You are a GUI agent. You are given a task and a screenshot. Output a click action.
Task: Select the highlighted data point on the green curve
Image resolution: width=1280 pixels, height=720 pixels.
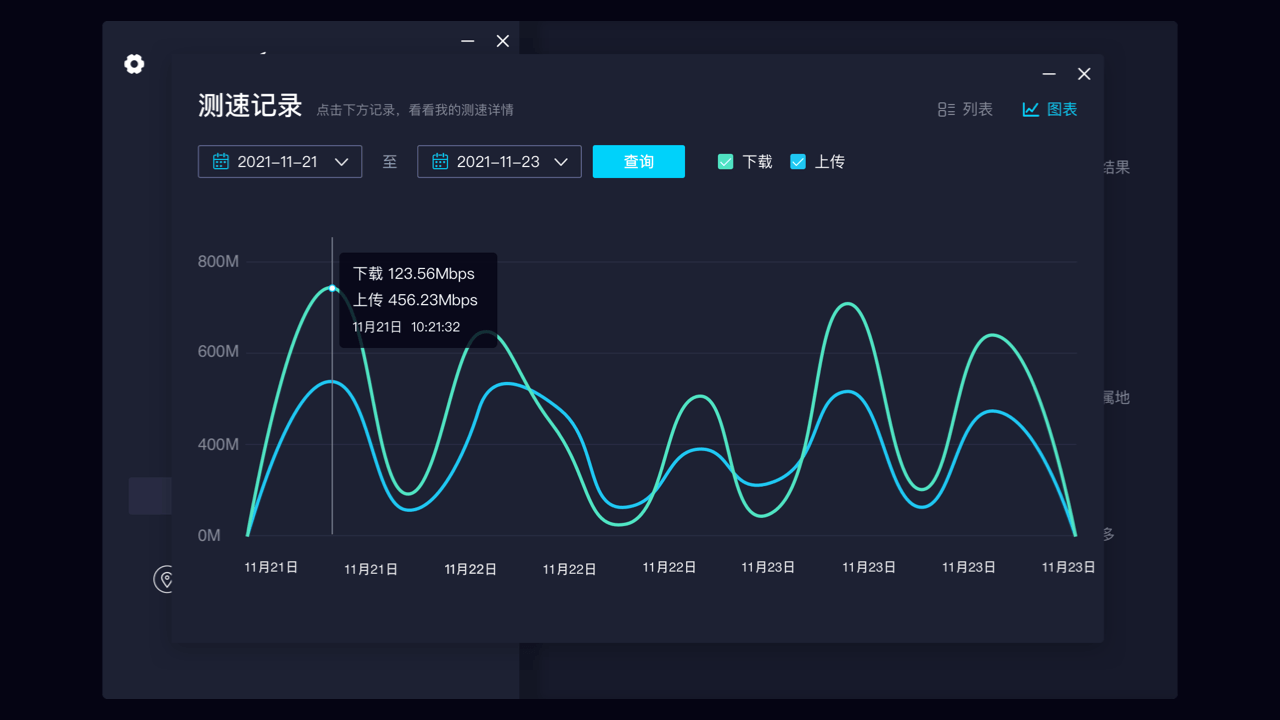click(x=332, y=289)
